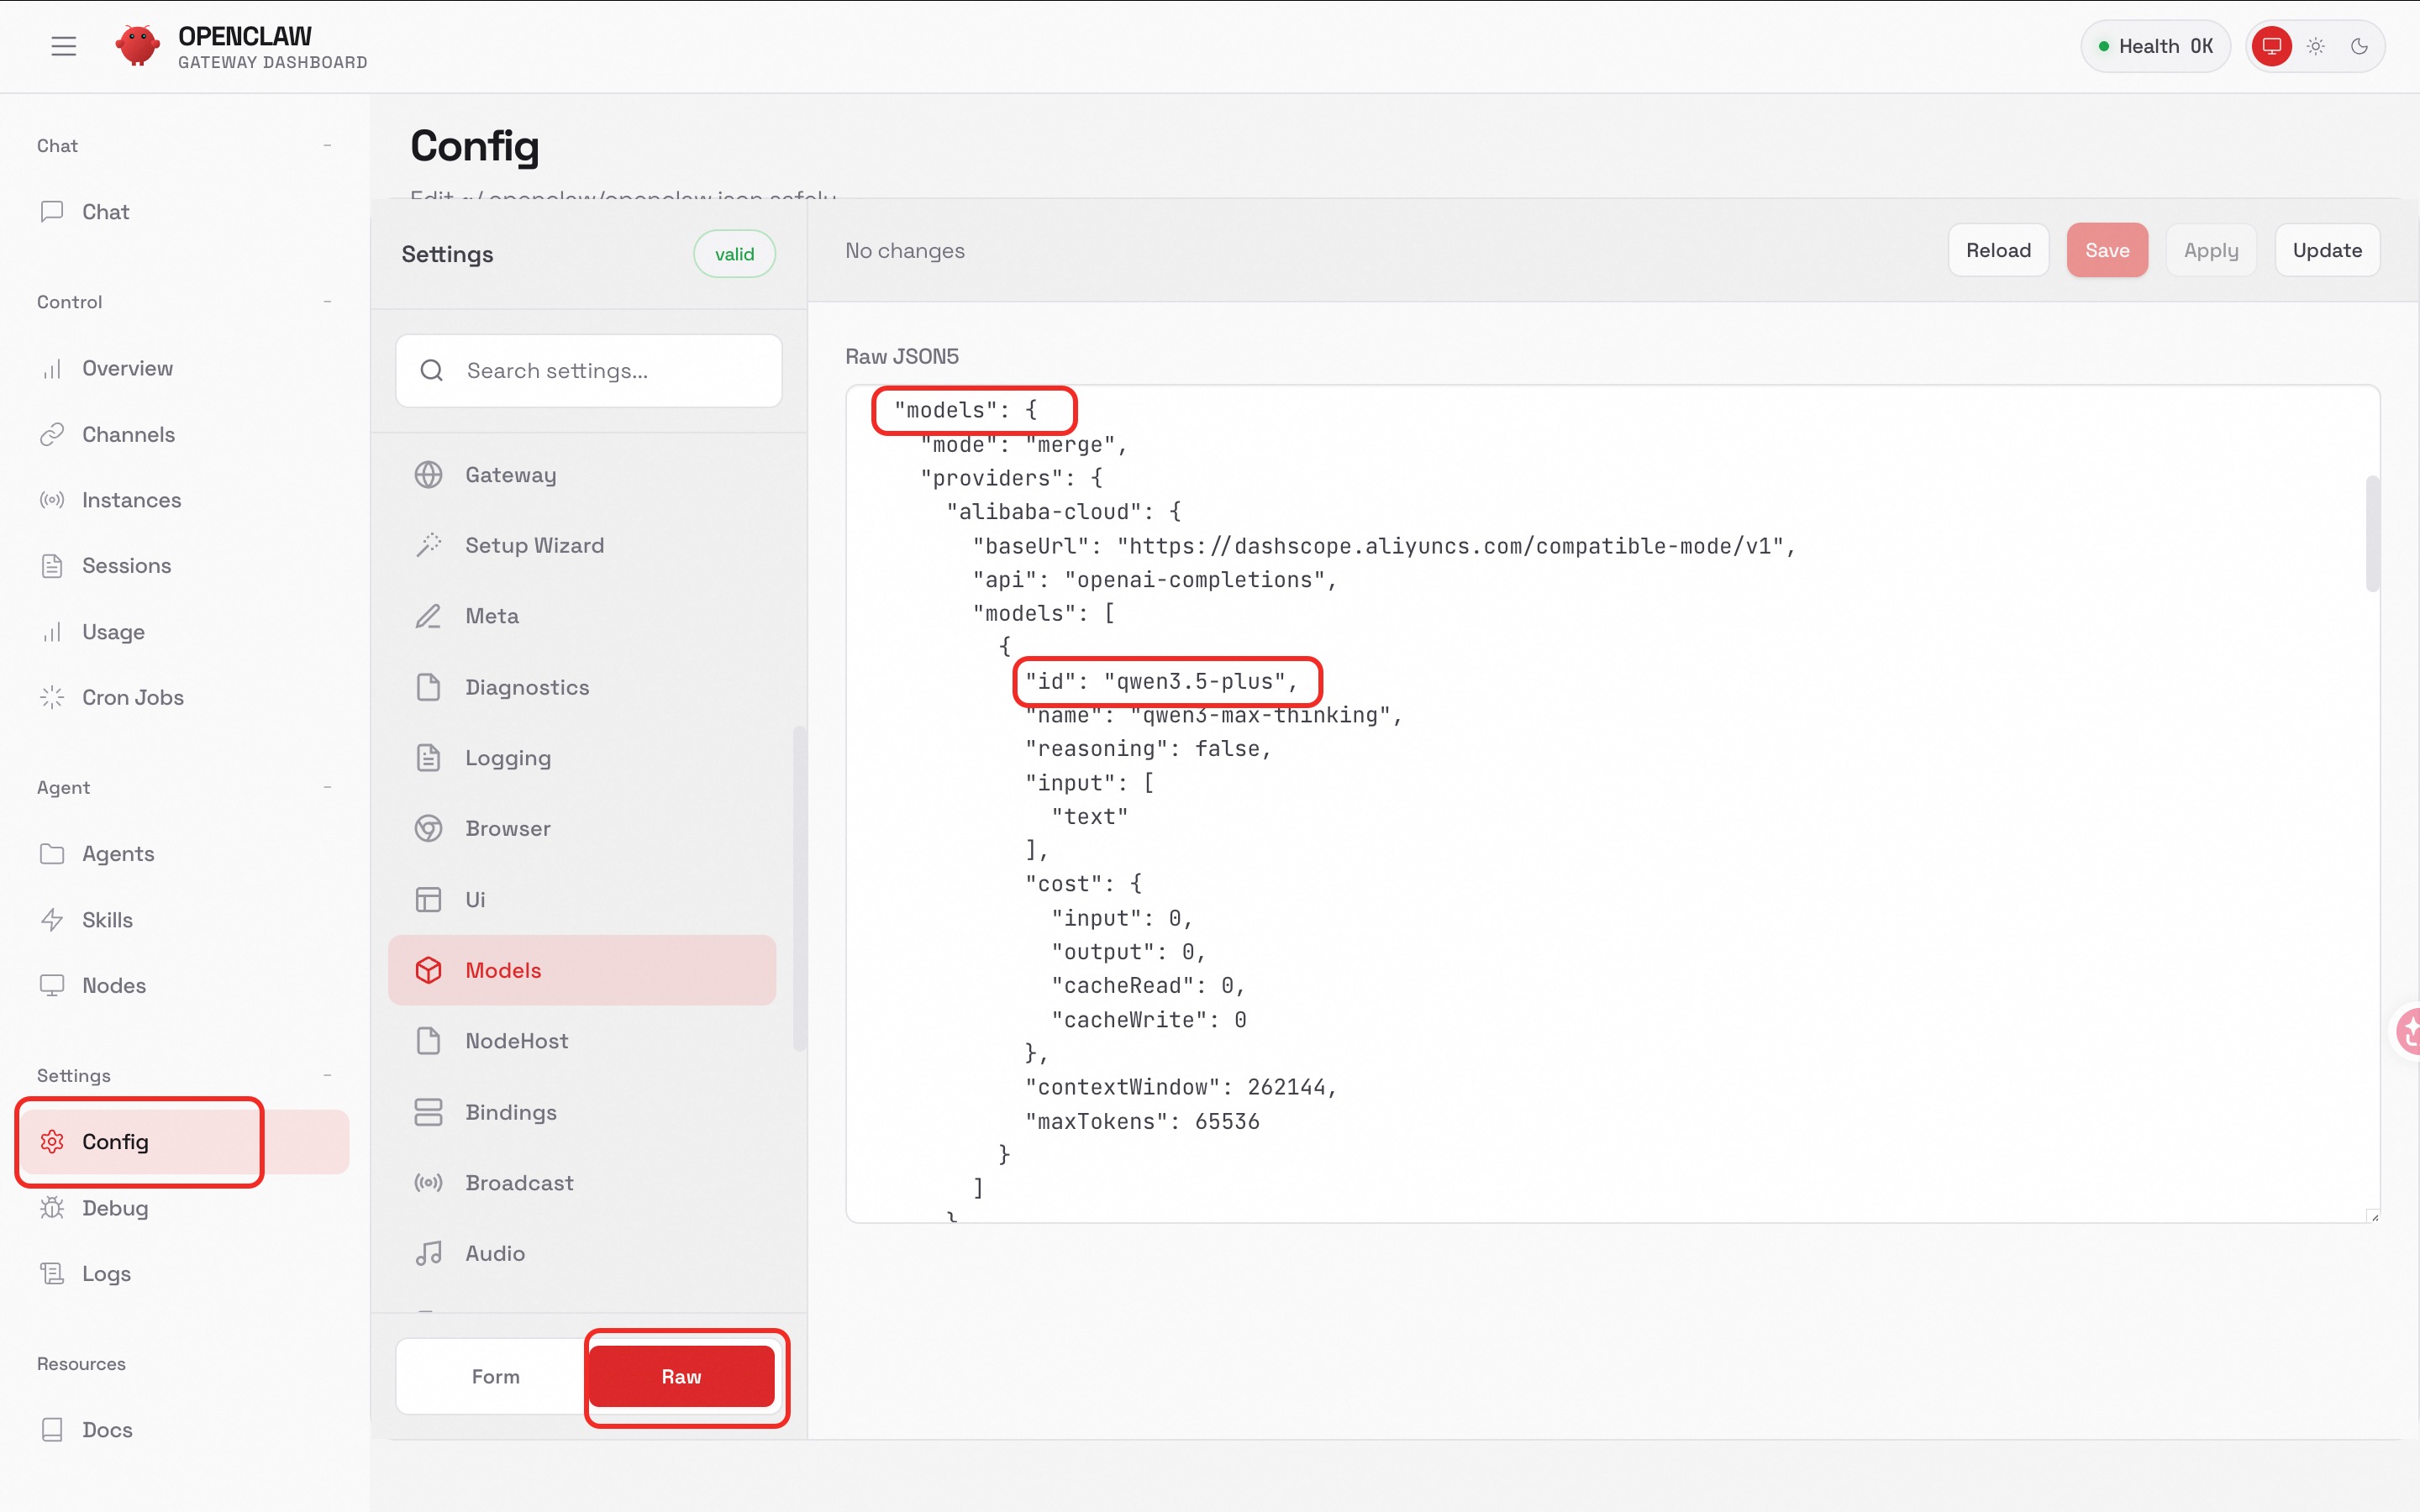
Task: Click the hamburger menu icon
Action: click(x=64, y=46)
